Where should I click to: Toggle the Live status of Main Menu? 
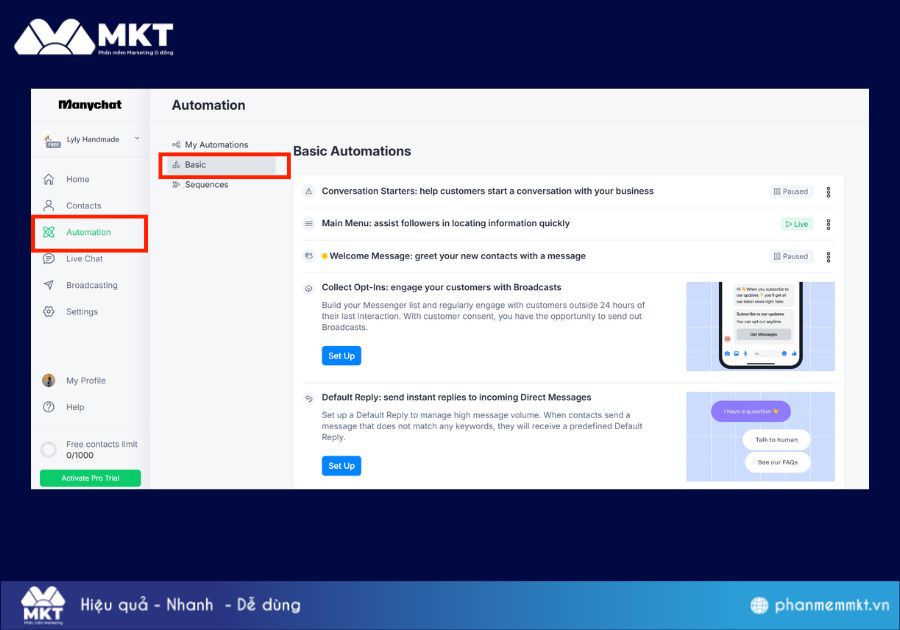tap(796, 224)
